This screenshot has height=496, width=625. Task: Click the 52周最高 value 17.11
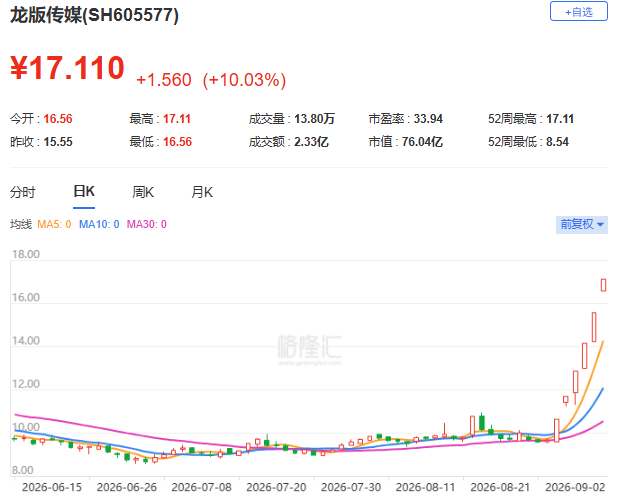(560, 119)
